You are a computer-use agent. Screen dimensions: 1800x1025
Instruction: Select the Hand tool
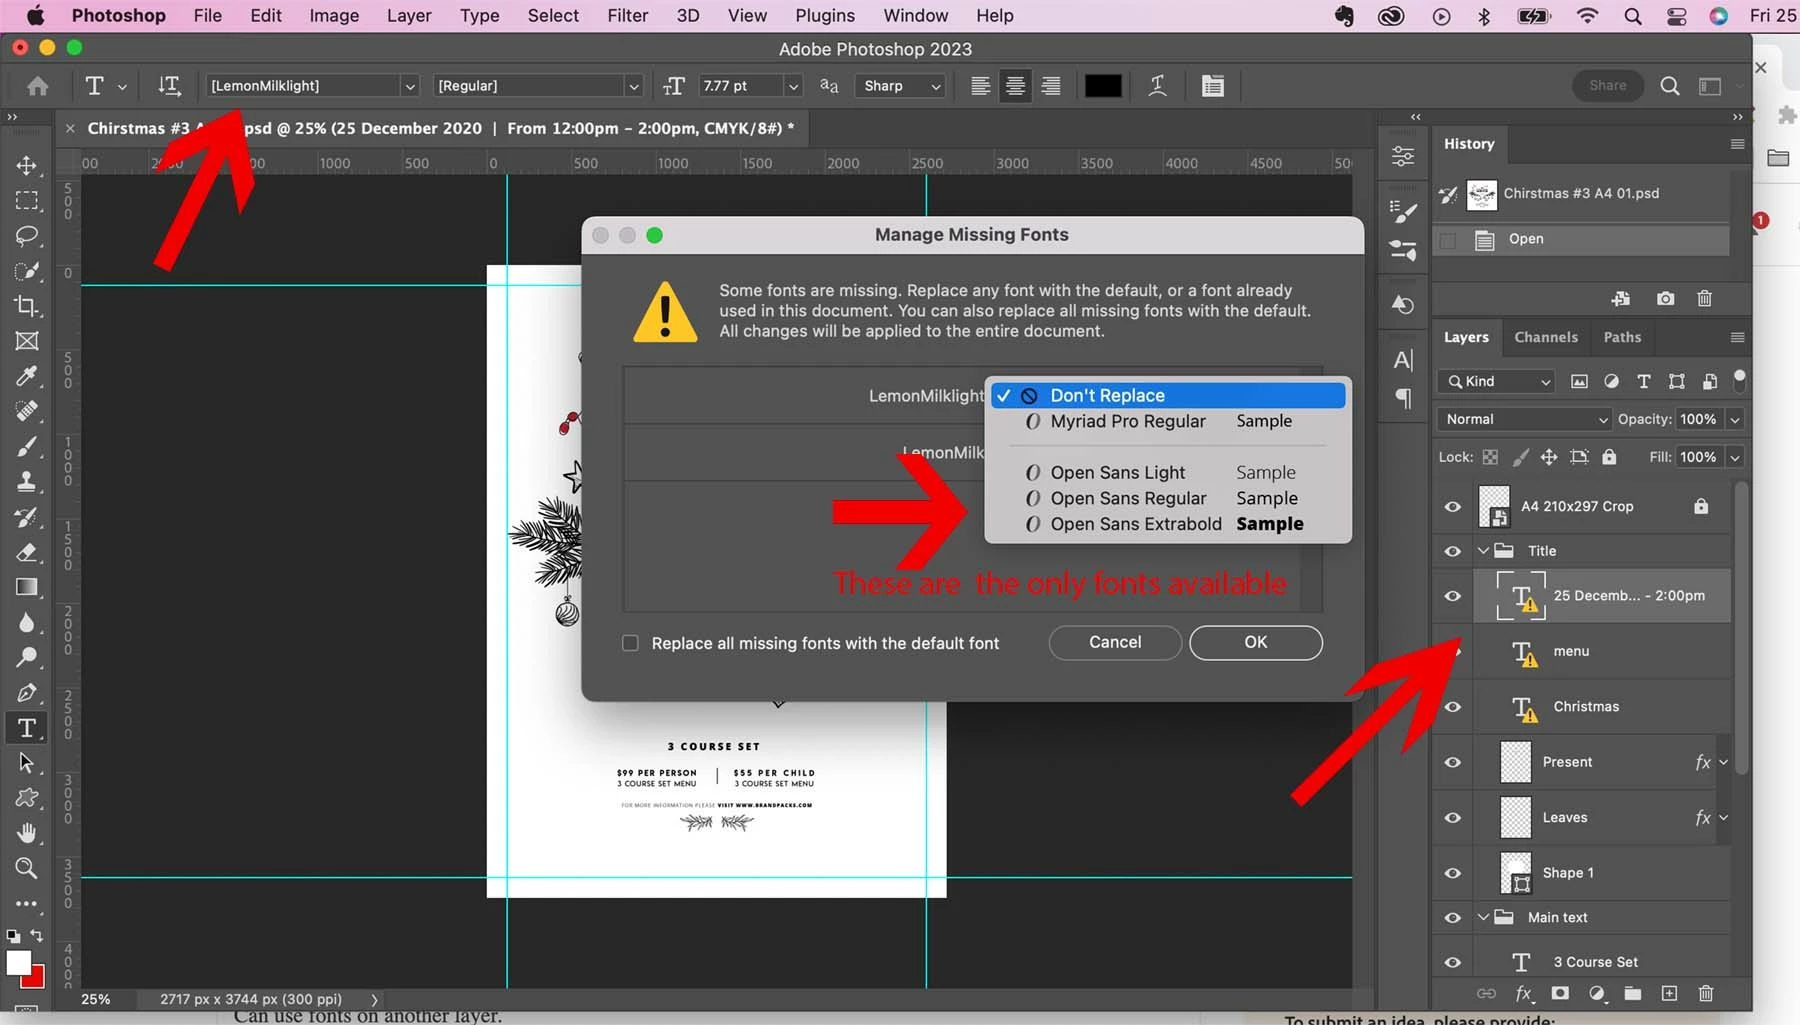point(27,833)
